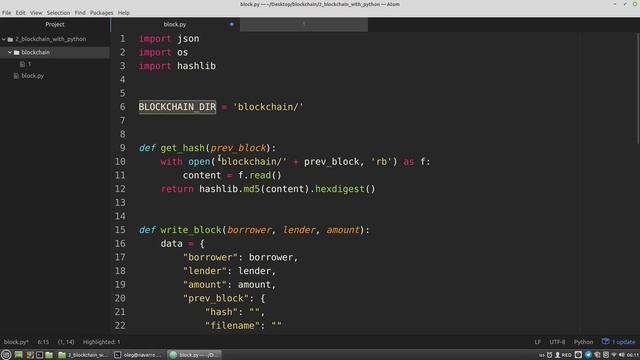Change the LF line ending setting

538,342
